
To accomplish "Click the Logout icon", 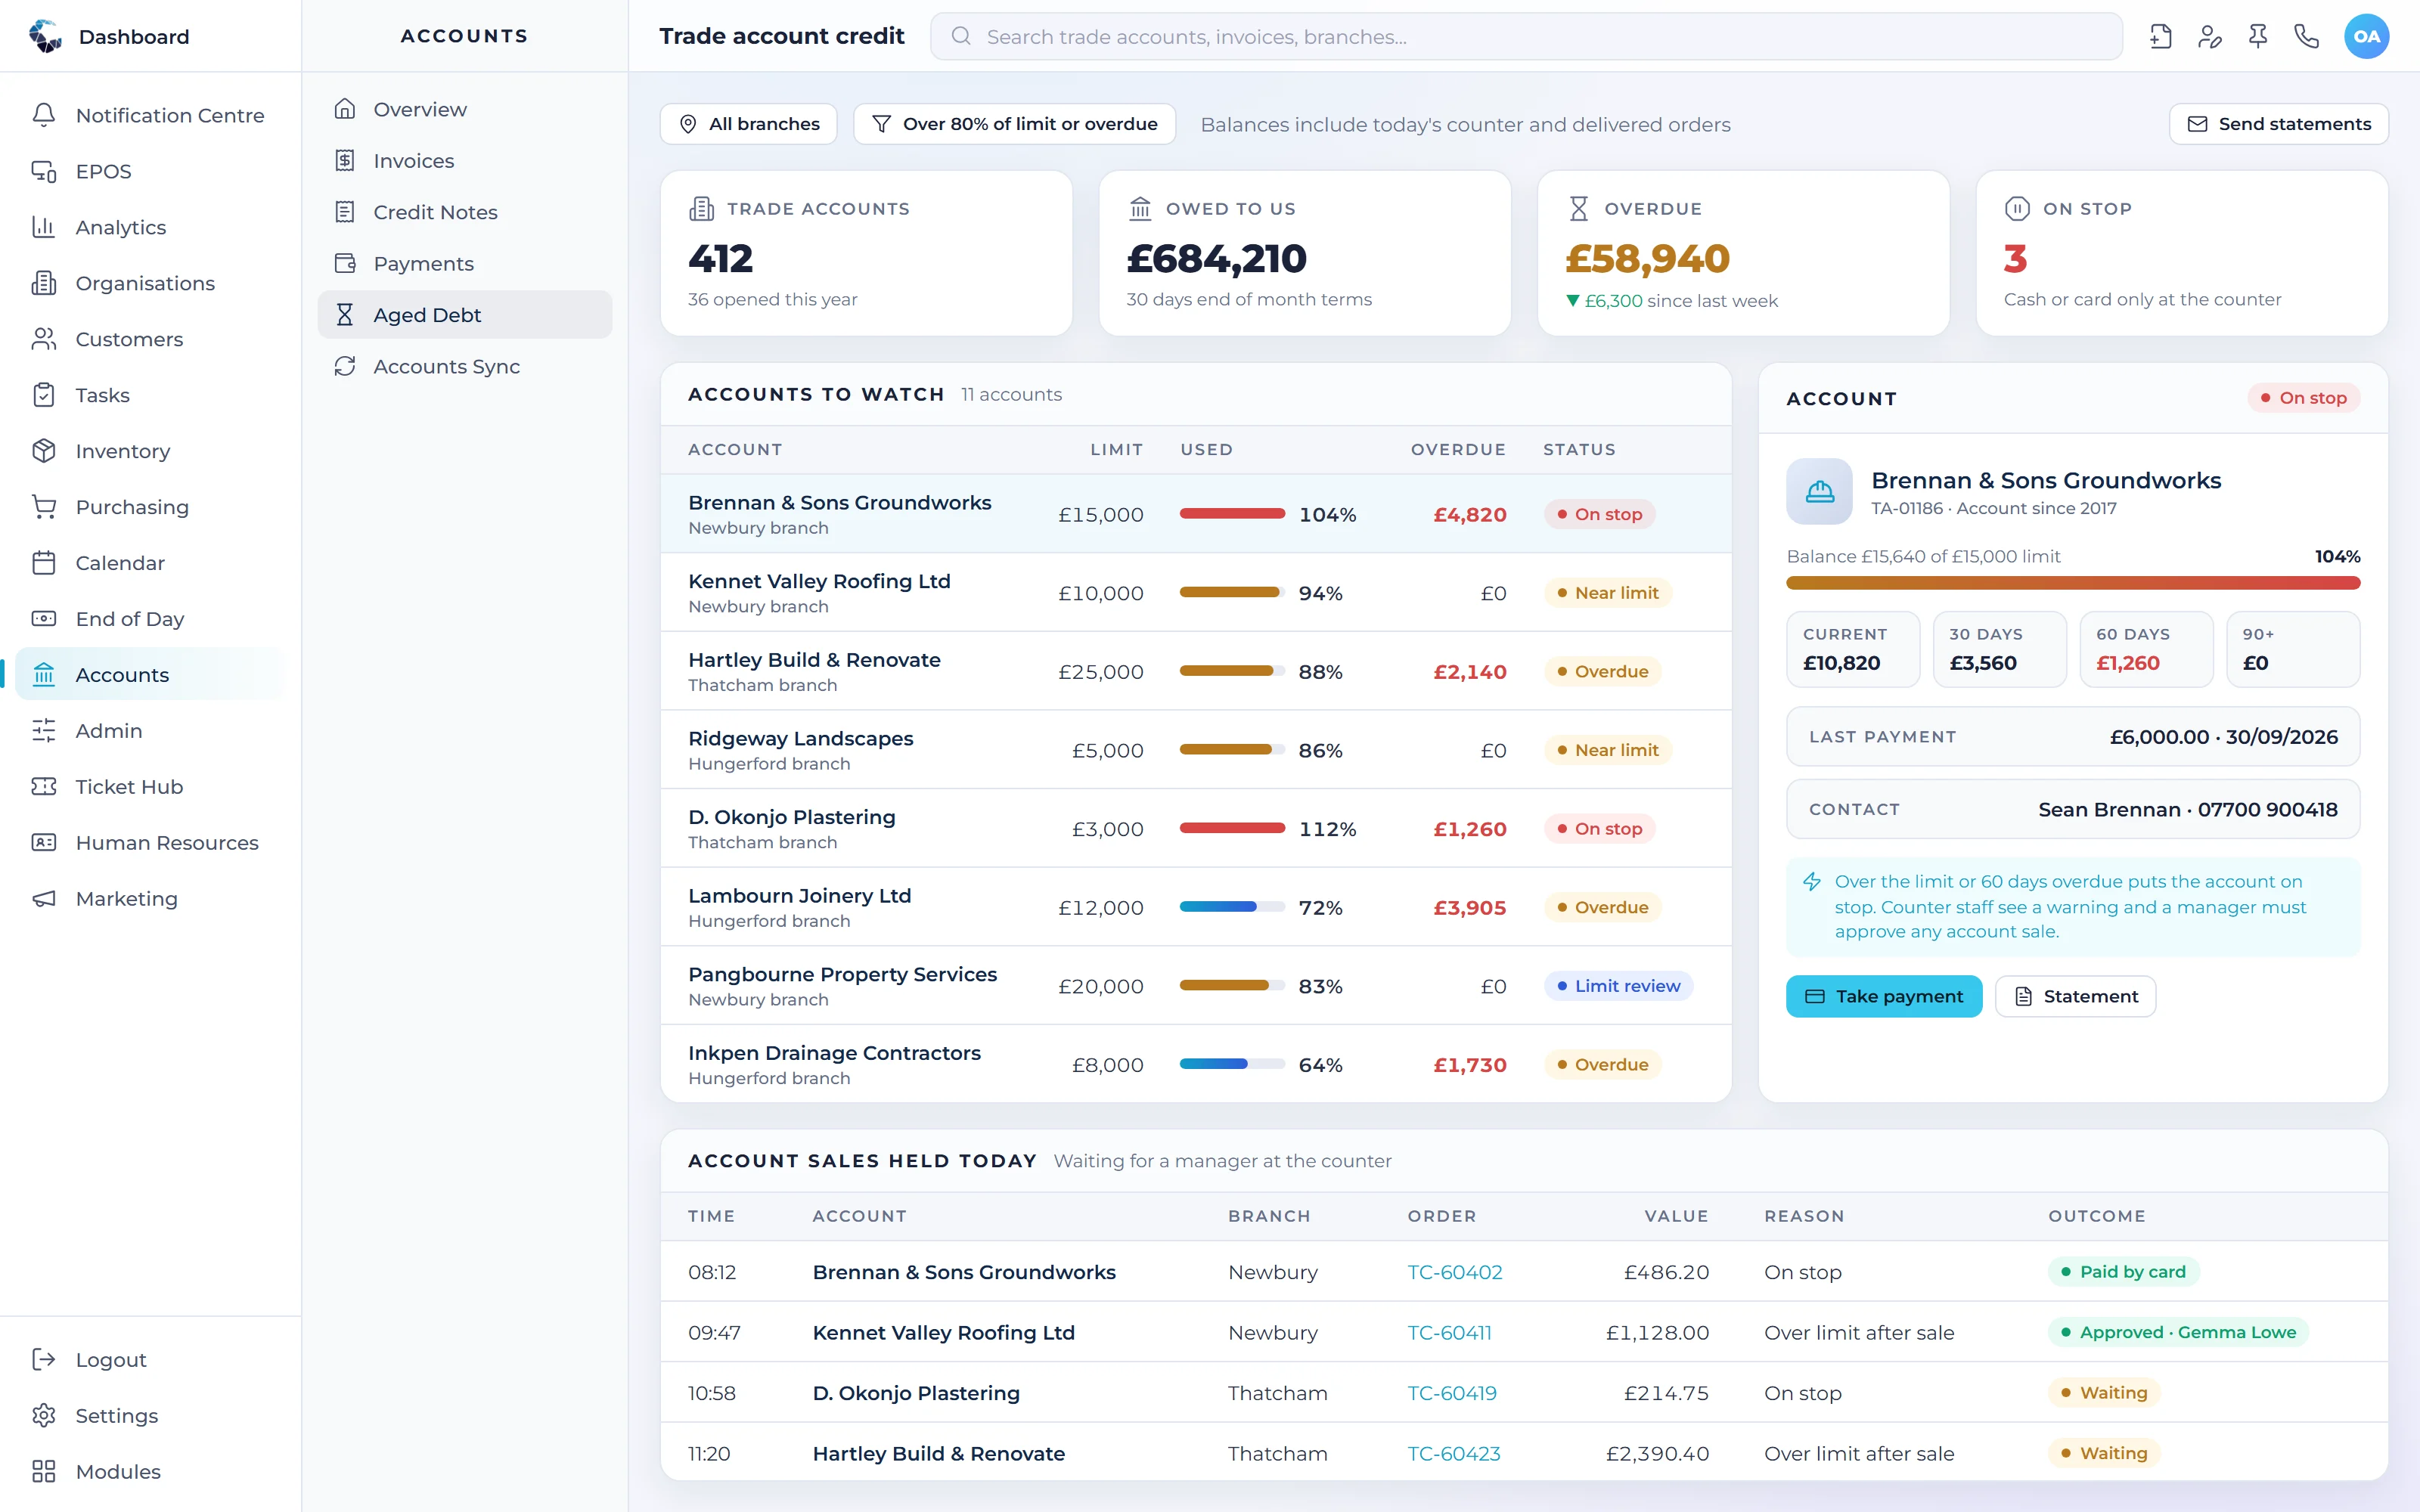I will point(43,1359).
